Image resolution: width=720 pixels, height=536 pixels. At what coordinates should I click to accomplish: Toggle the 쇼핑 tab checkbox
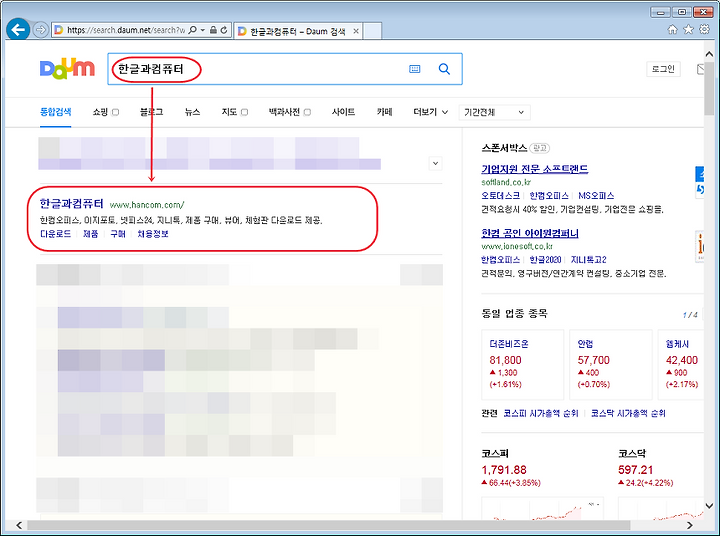115,112
